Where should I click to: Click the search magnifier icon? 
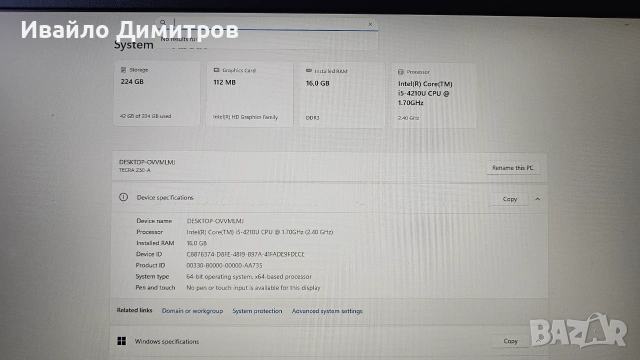(x=163, y=22)
